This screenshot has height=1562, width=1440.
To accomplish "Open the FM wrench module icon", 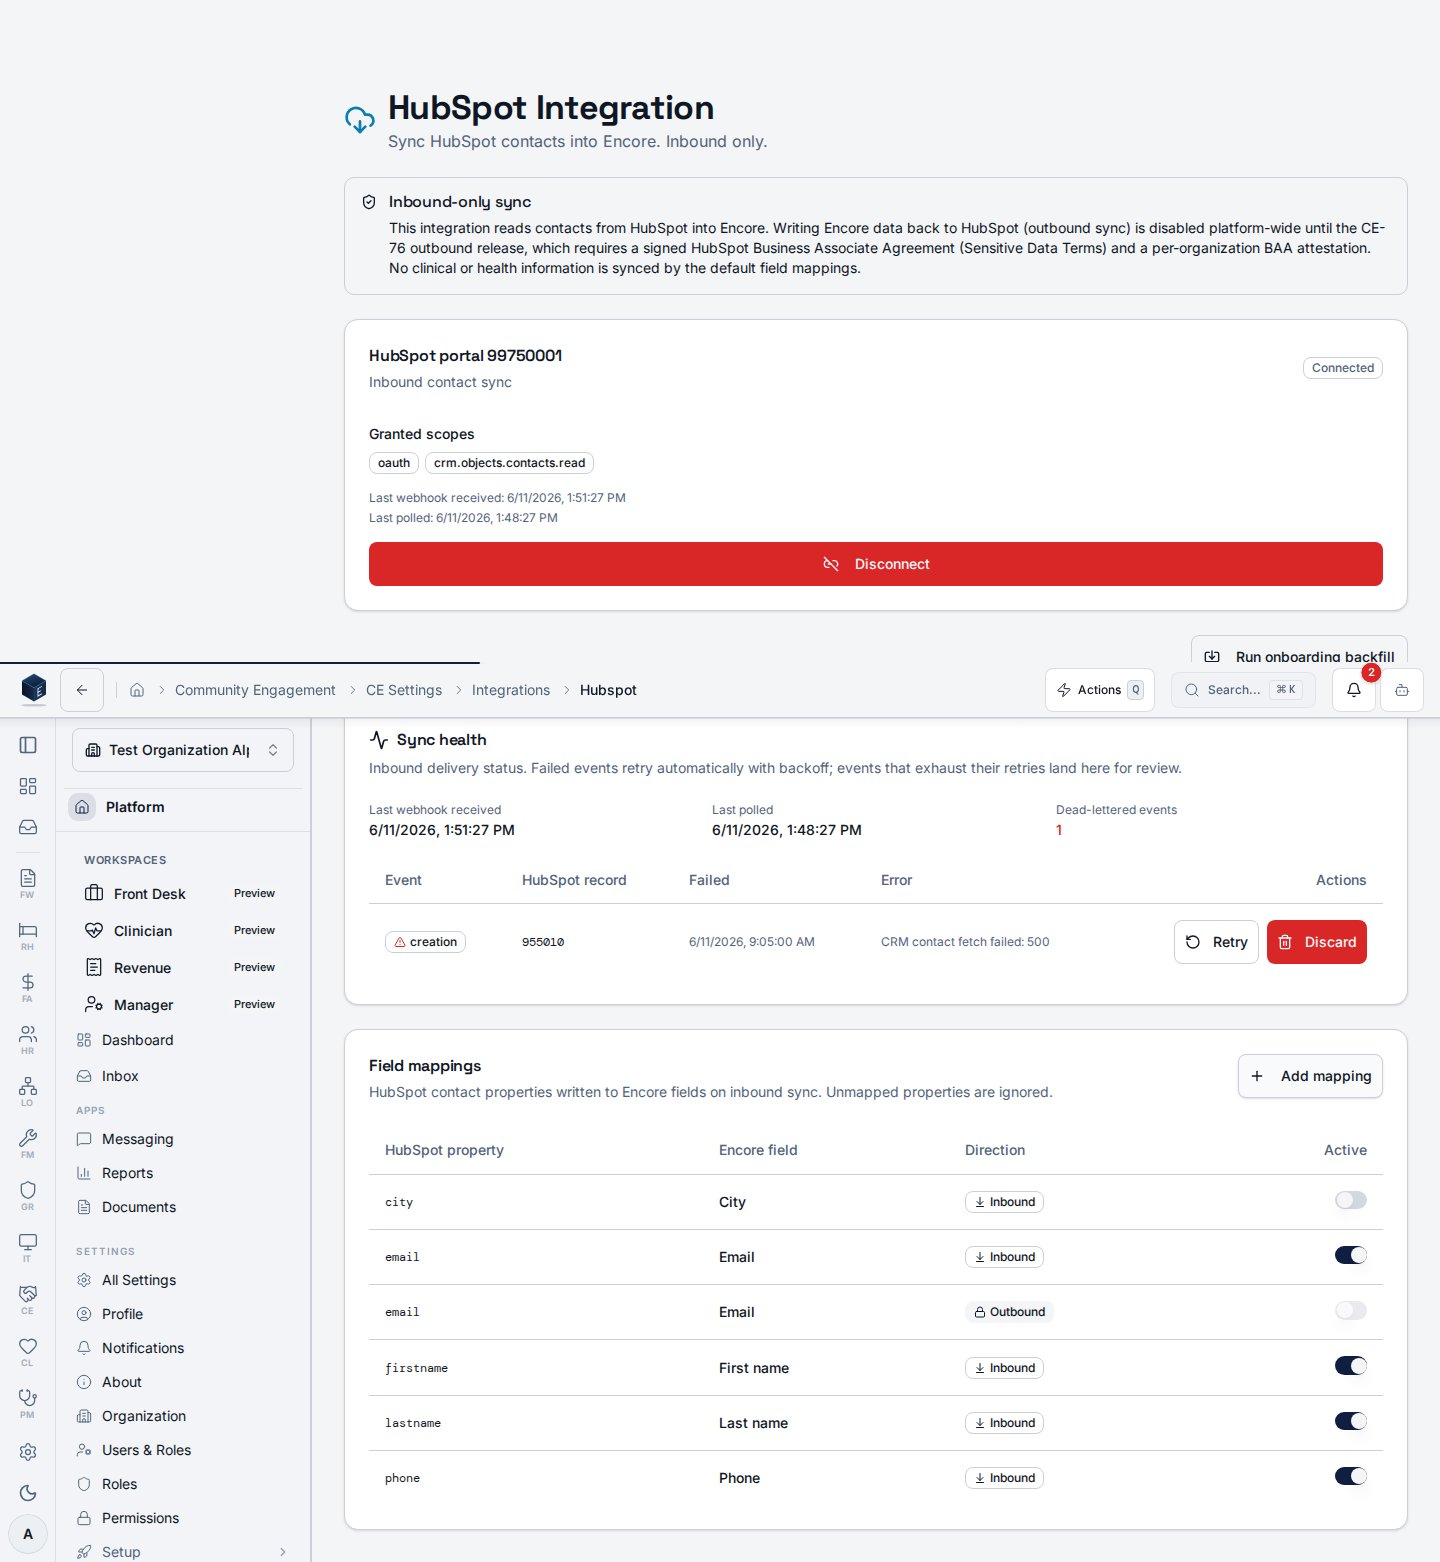I will [28, 1142].
